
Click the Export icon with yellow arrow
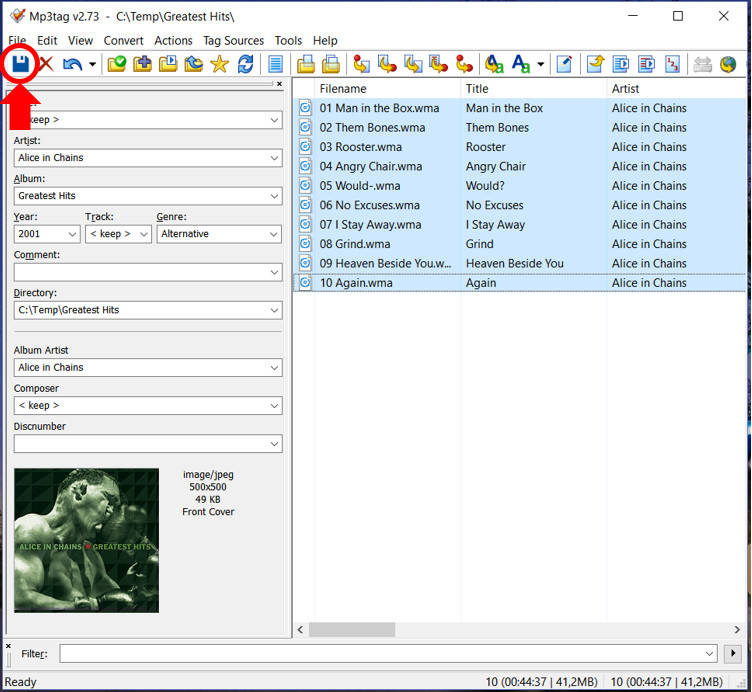coord(595,64)
